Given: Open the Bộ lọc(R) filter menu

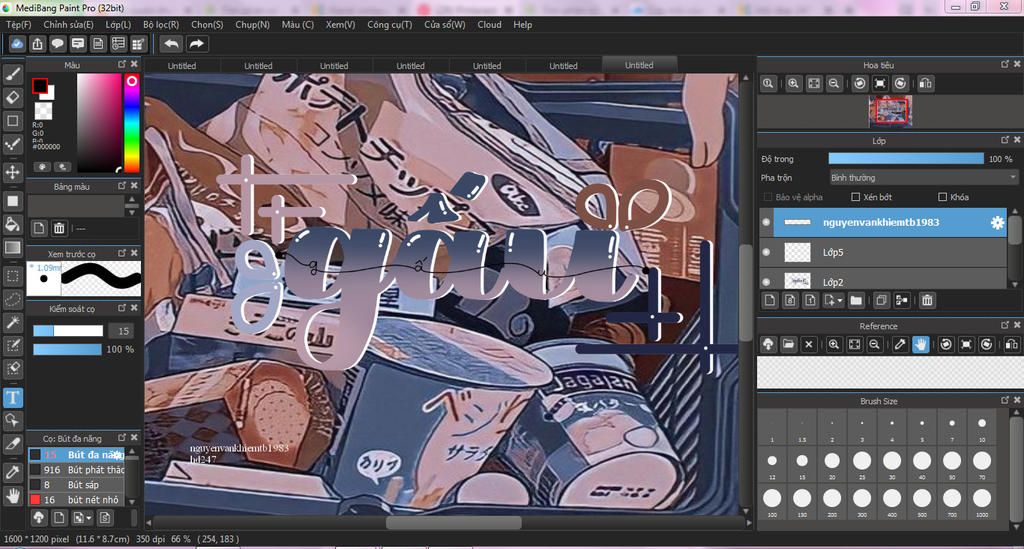Looking at the screenshot, I should (161, 24).
